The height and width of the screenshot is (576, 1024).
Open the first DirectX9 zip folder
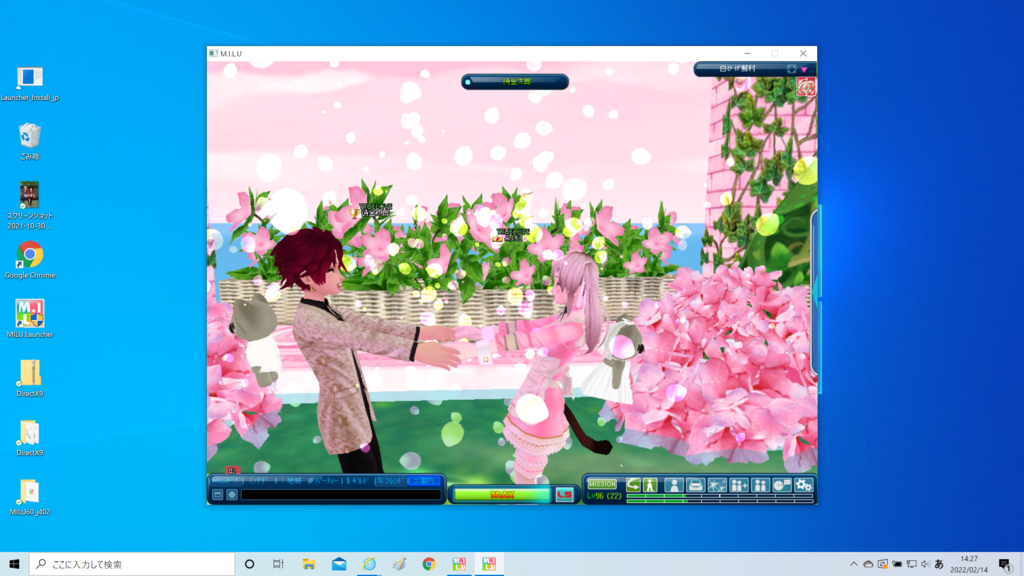click(x=29, y=378)
